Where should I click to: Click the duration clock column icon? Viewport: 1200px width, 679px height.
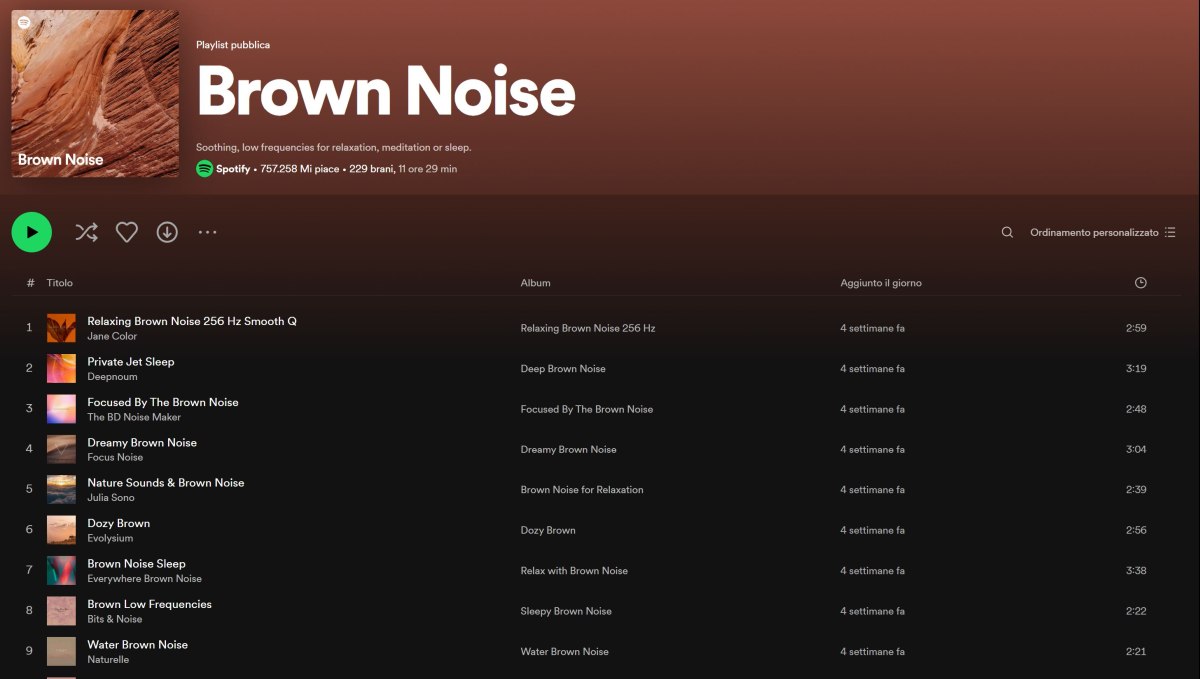pyautogui.click(x=1140, y=283)
